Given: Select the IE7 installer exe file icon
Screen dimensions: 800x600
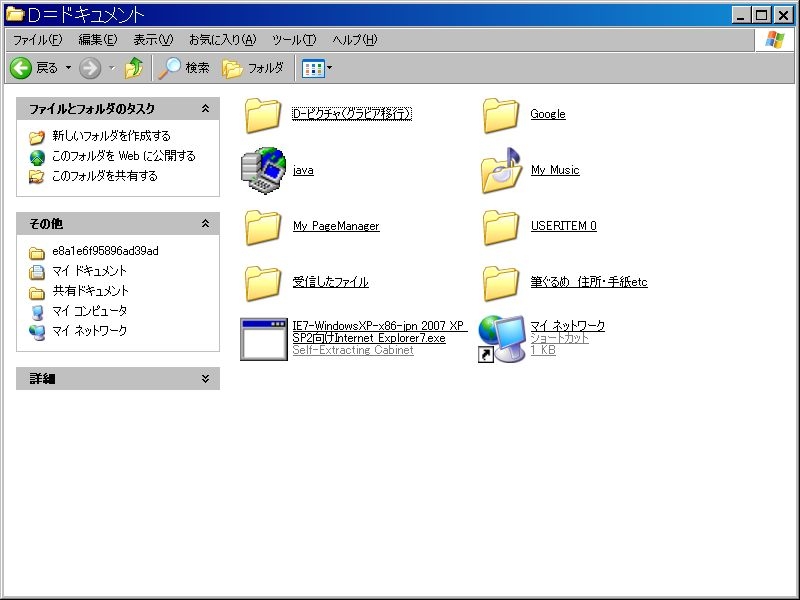Looking at the screenshot, I should click(x=263, y=338).
